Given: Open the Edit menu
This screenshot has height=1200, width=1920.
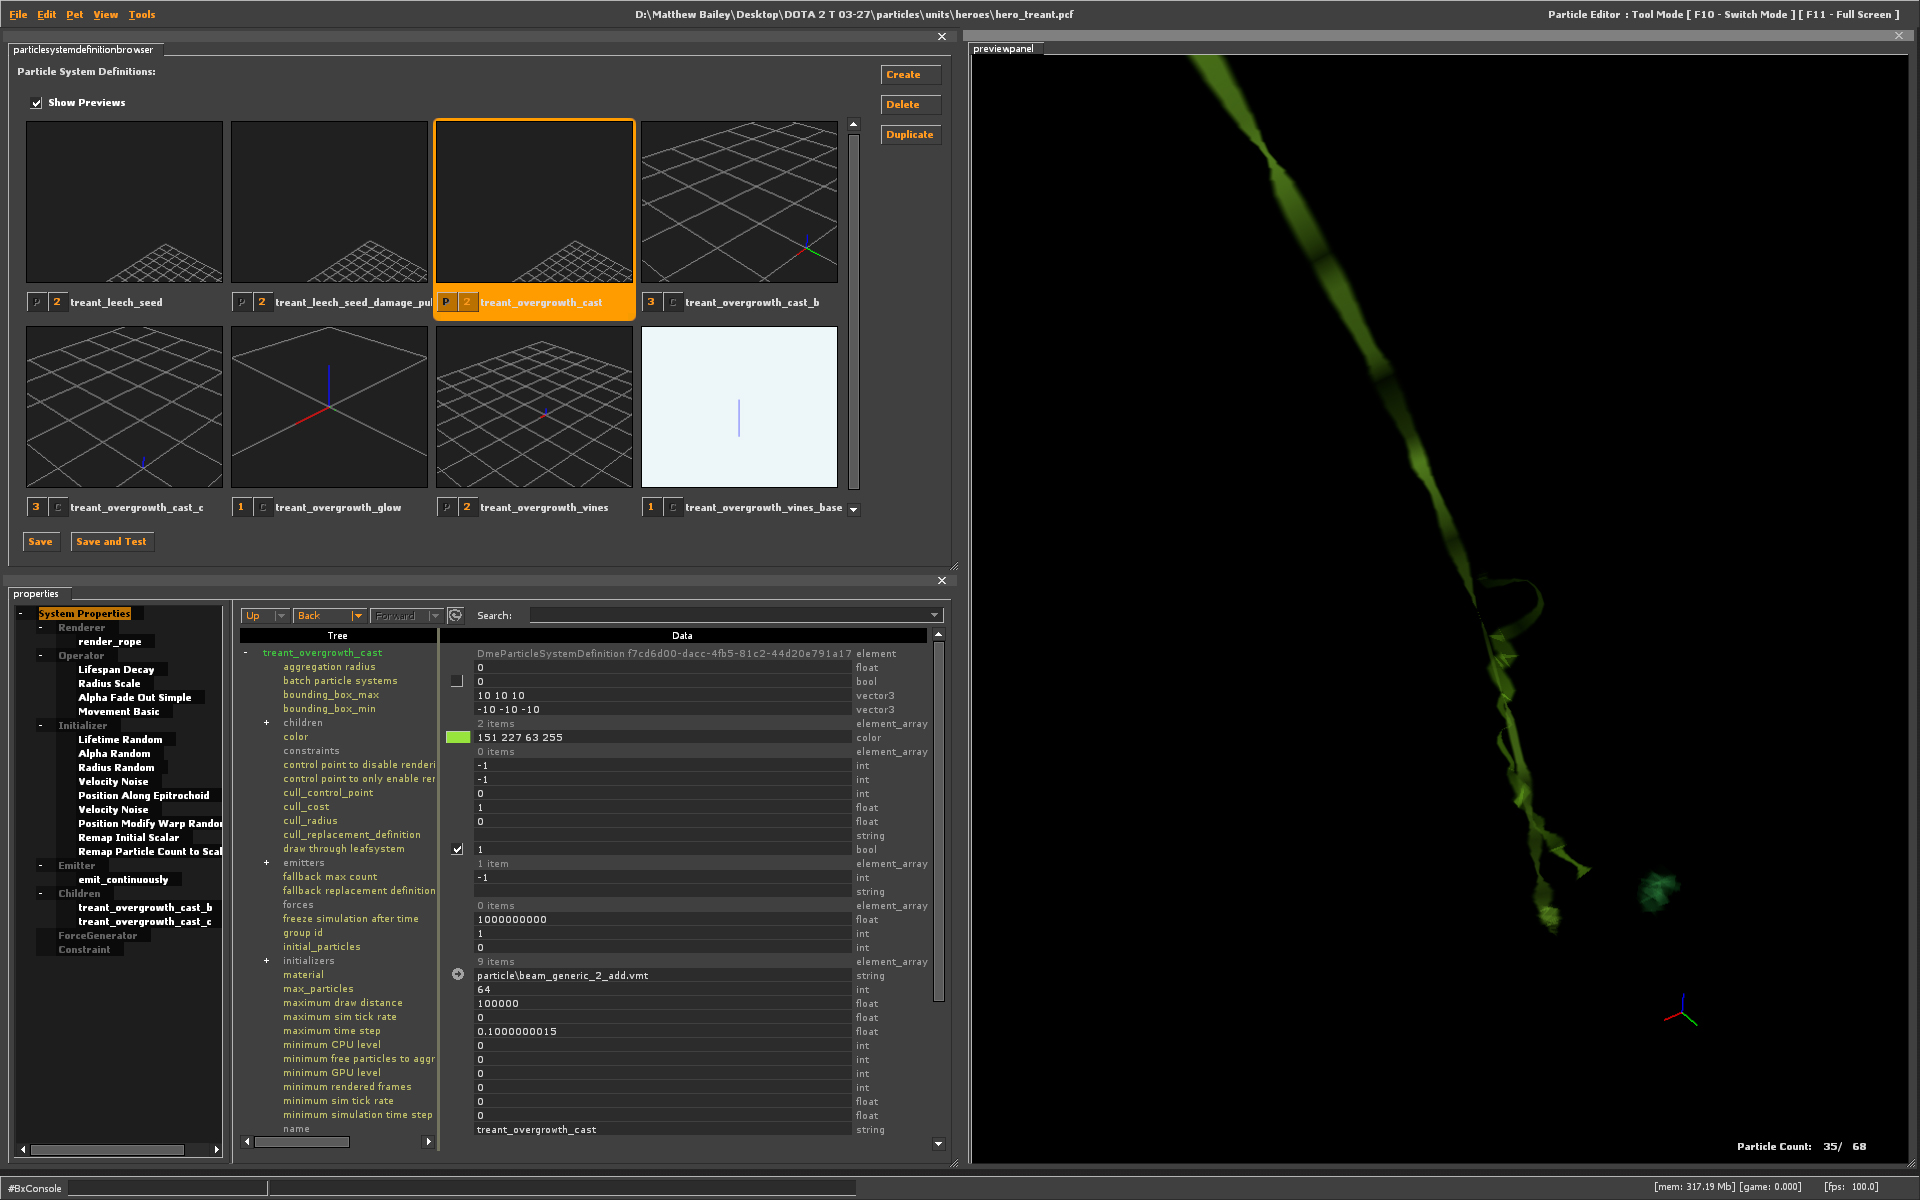Looking at the screenshot, I should tap(46, 15).
